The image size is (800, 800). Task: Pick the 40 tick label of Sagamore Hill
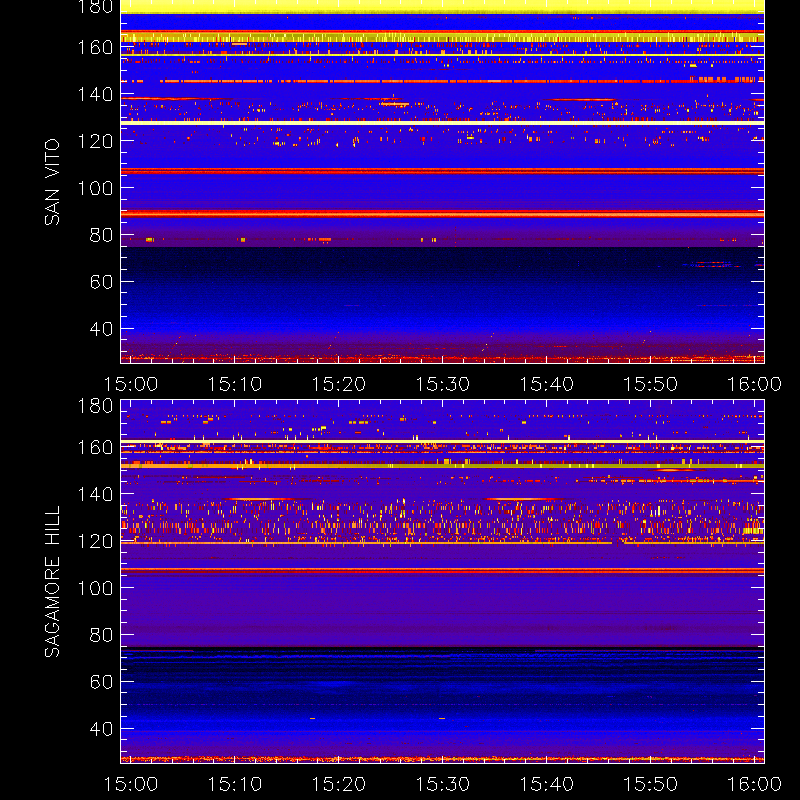(101, 729)
